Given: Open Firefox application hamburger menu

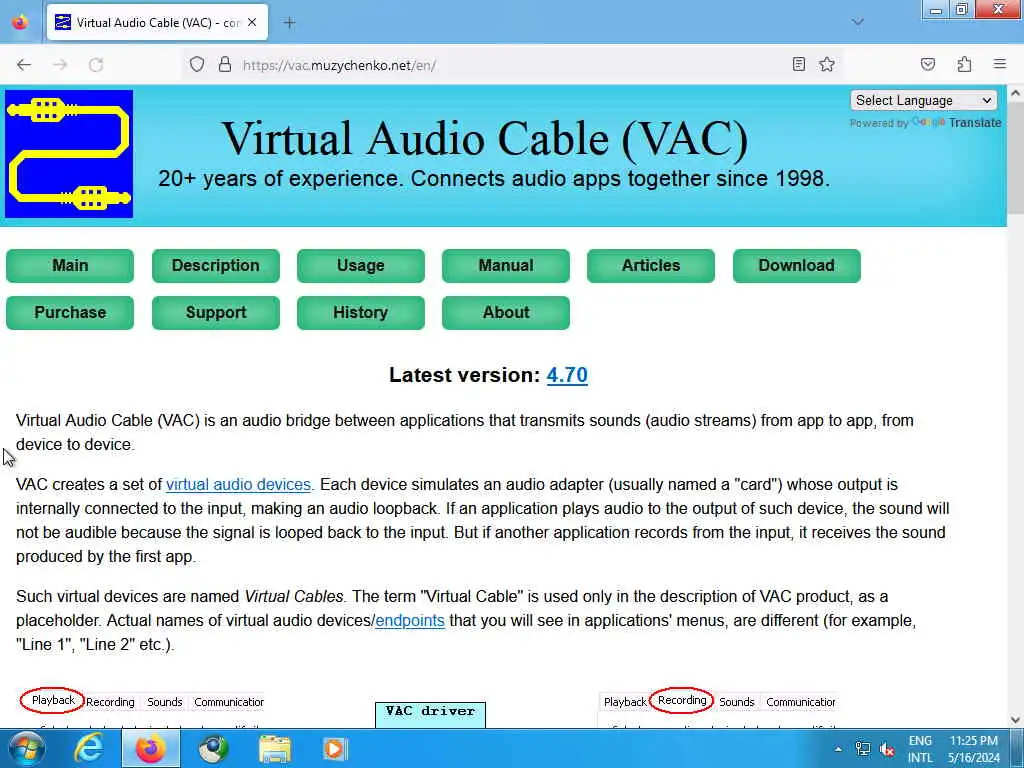Looking at the screenshot, I should pyautogui.click(x=1000, y=64).
